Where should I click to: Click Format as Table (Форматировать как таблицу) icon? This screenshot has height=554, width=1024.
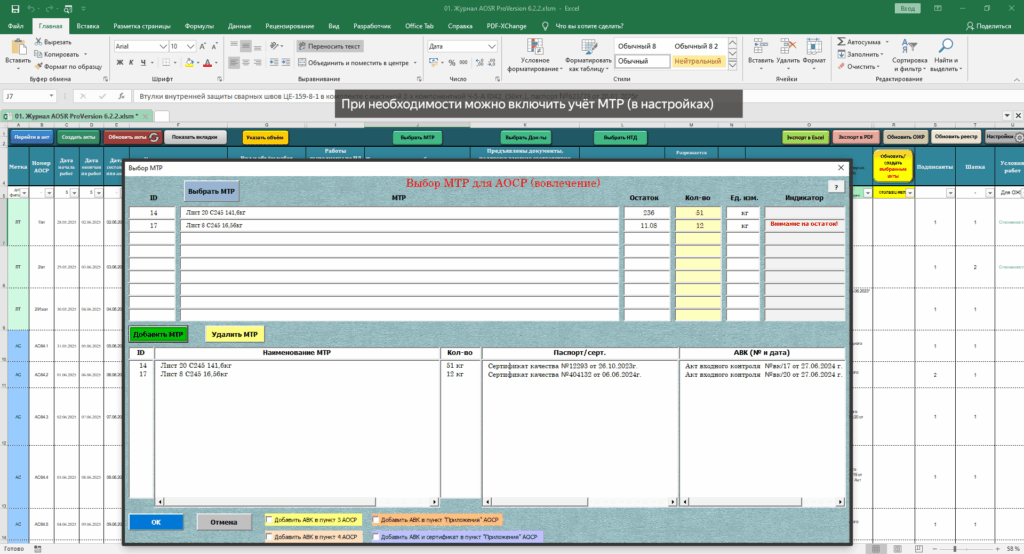(x=588, y=47)
